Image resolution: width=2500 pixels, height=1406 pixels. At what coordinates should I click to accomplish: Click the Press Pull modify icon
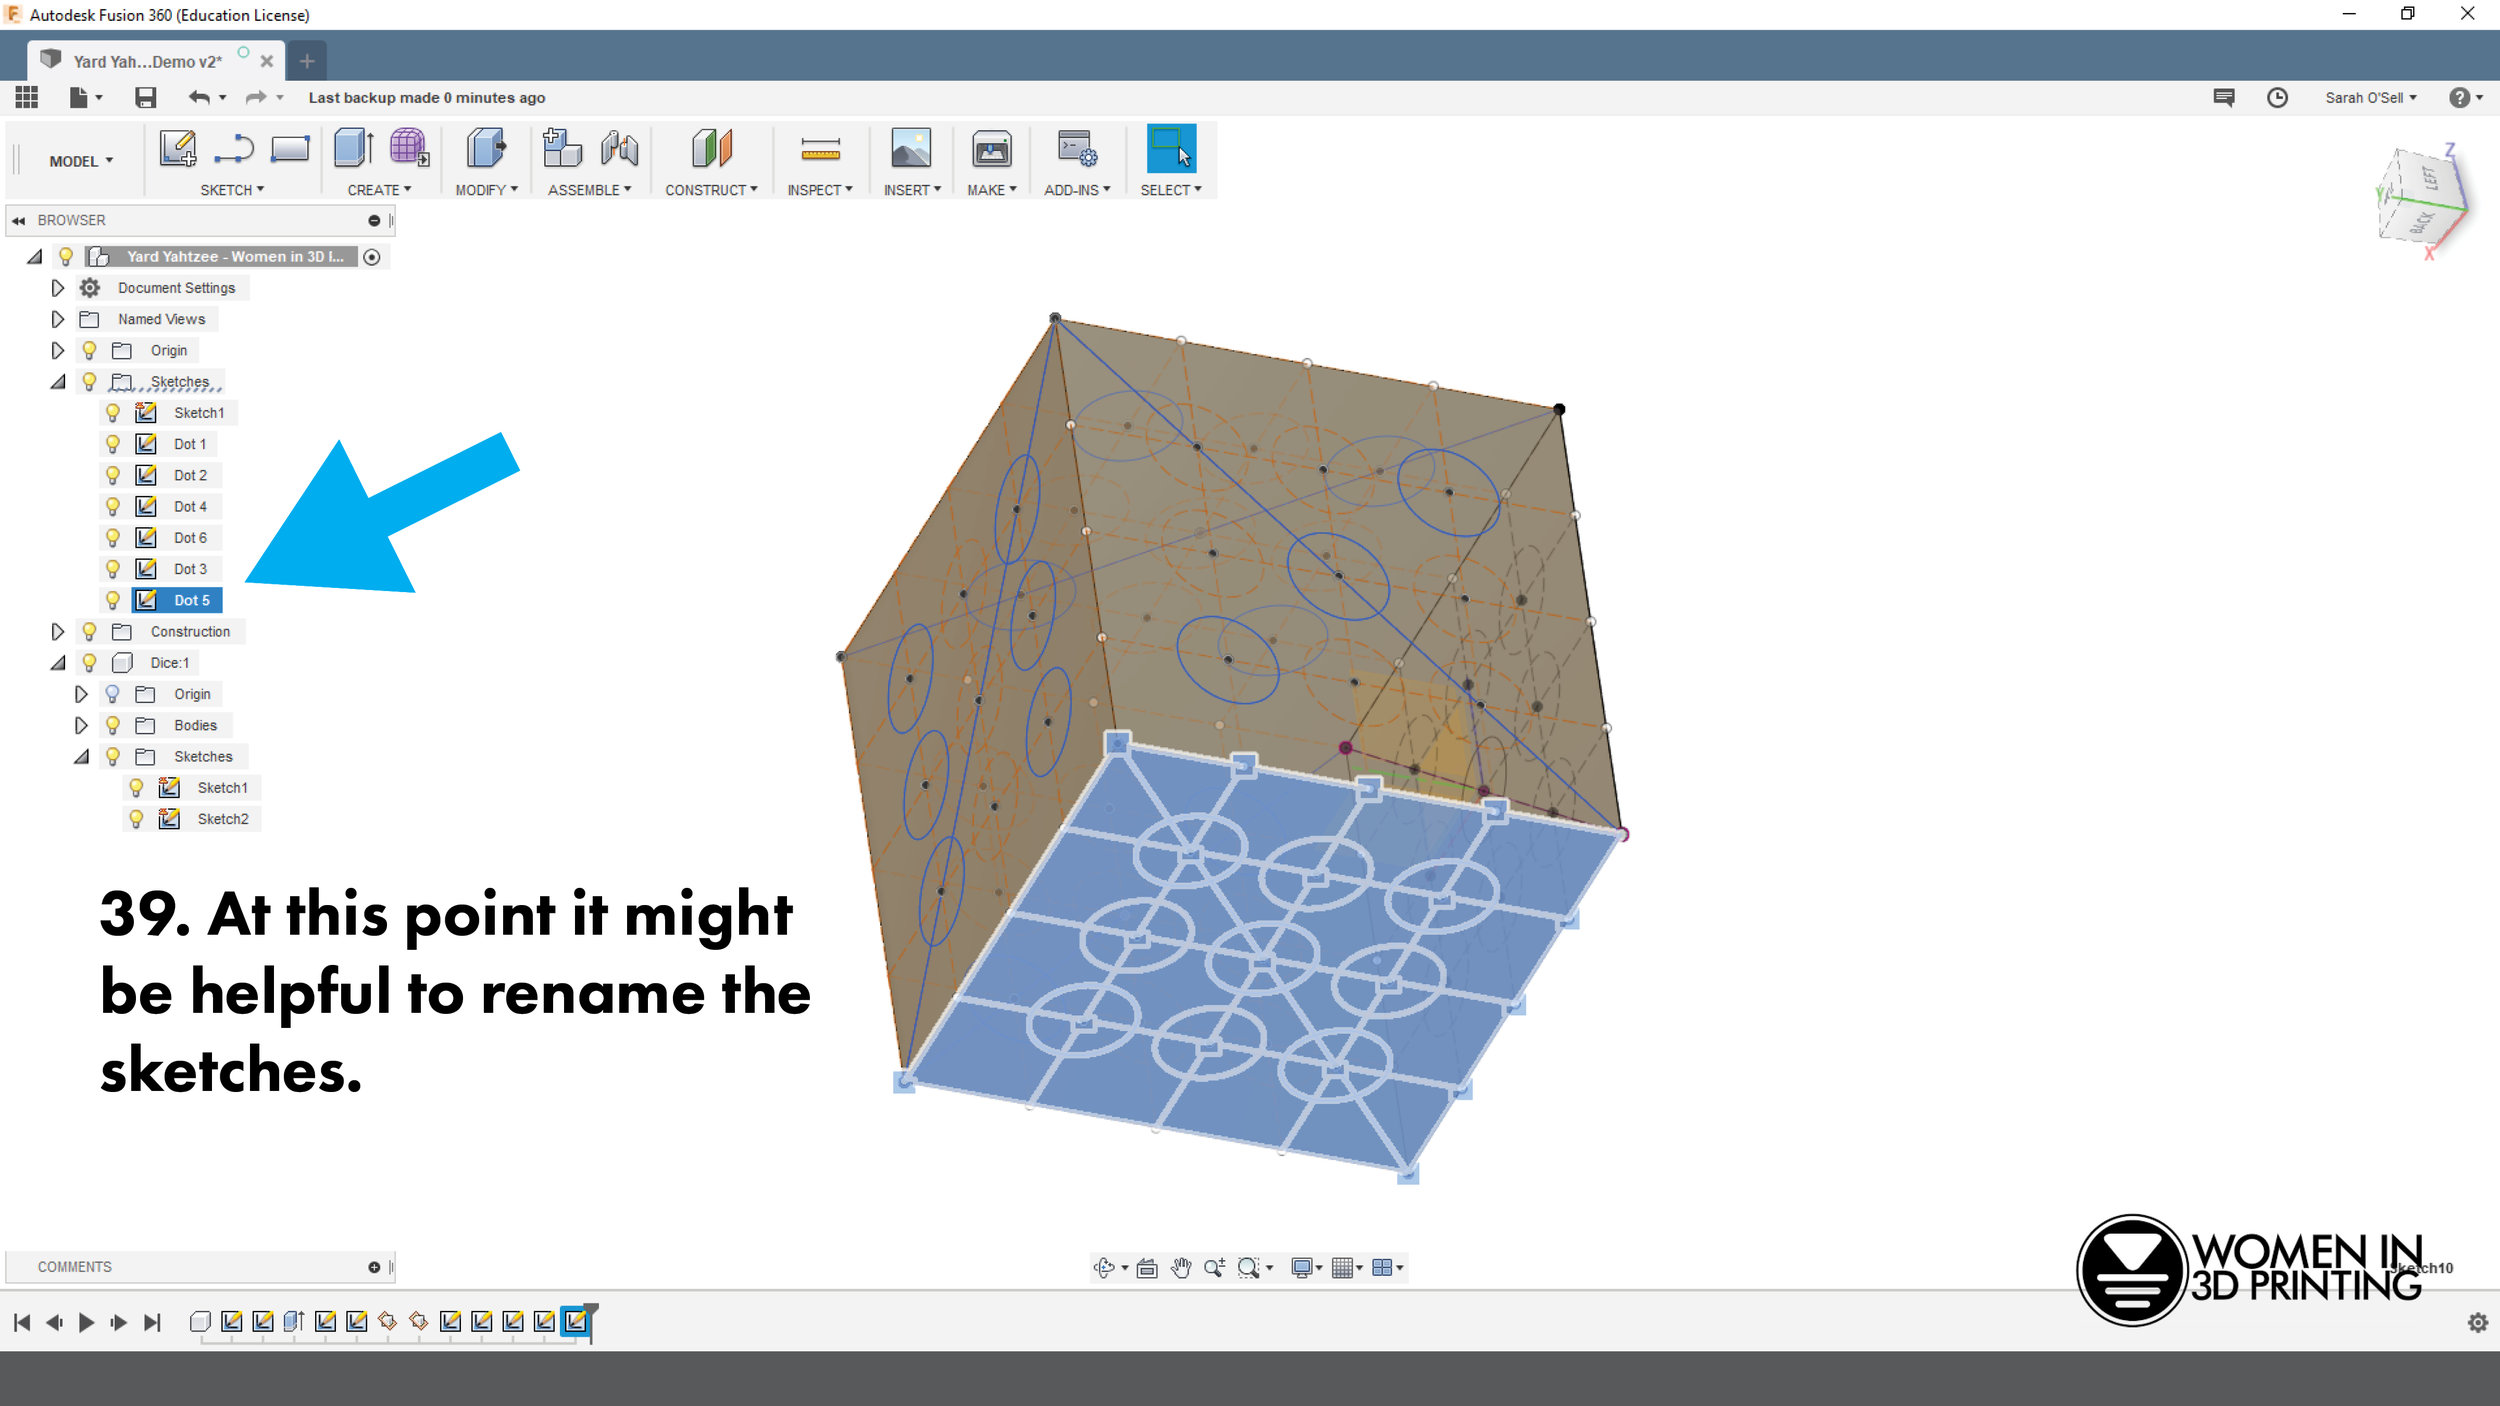coord(486,148)
